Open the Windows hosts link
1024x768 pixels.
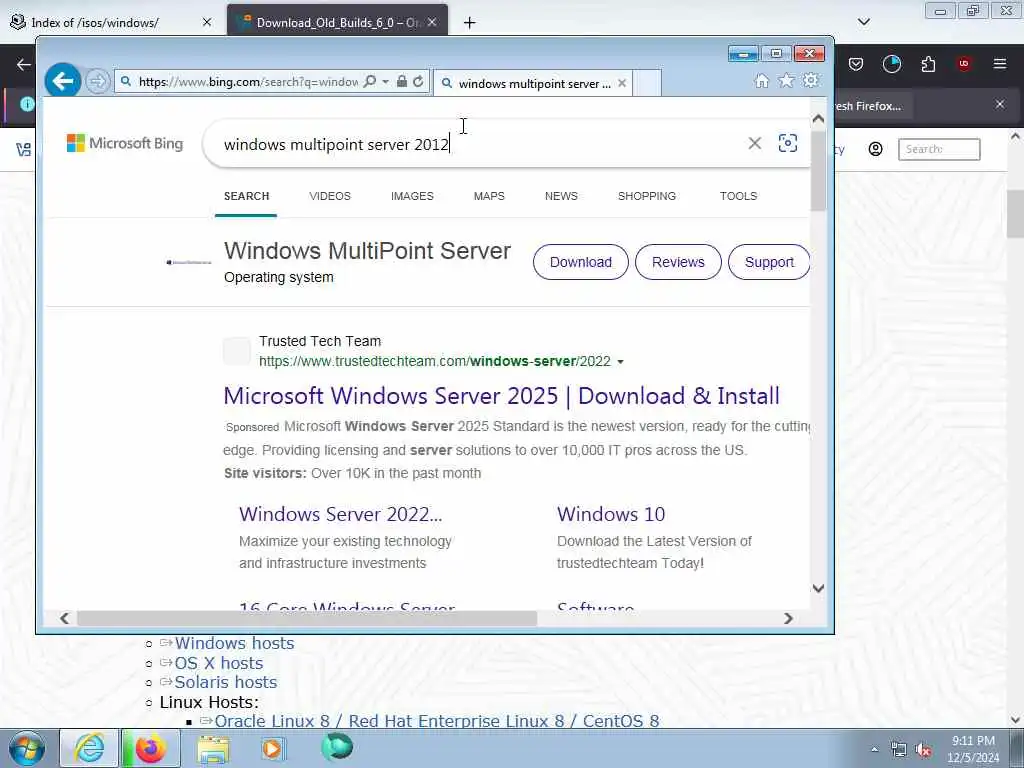coord(234,643)
